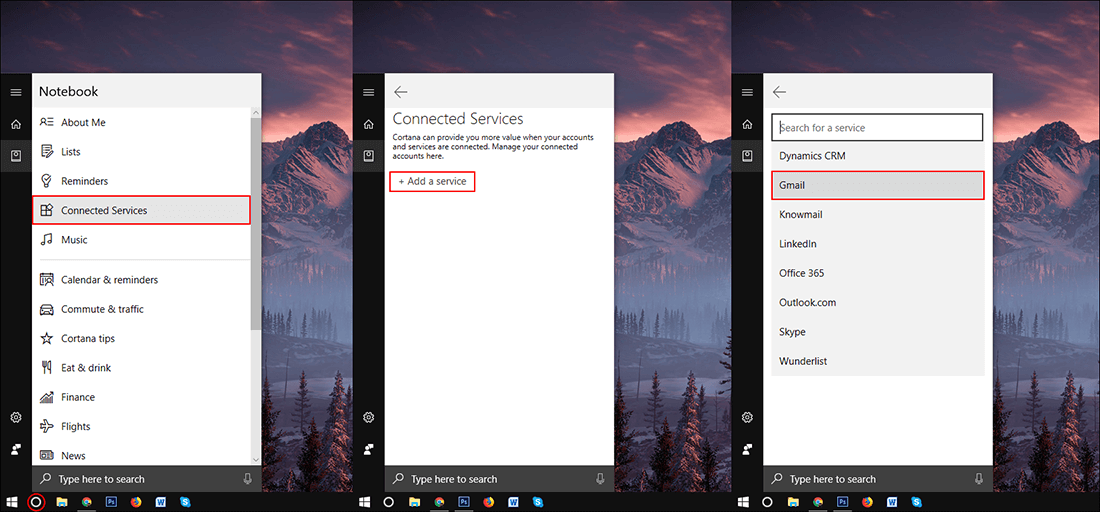Open Chrome on the taskbar below the Notebook panel
The image size is (1100, 512).
click(86, 502)
